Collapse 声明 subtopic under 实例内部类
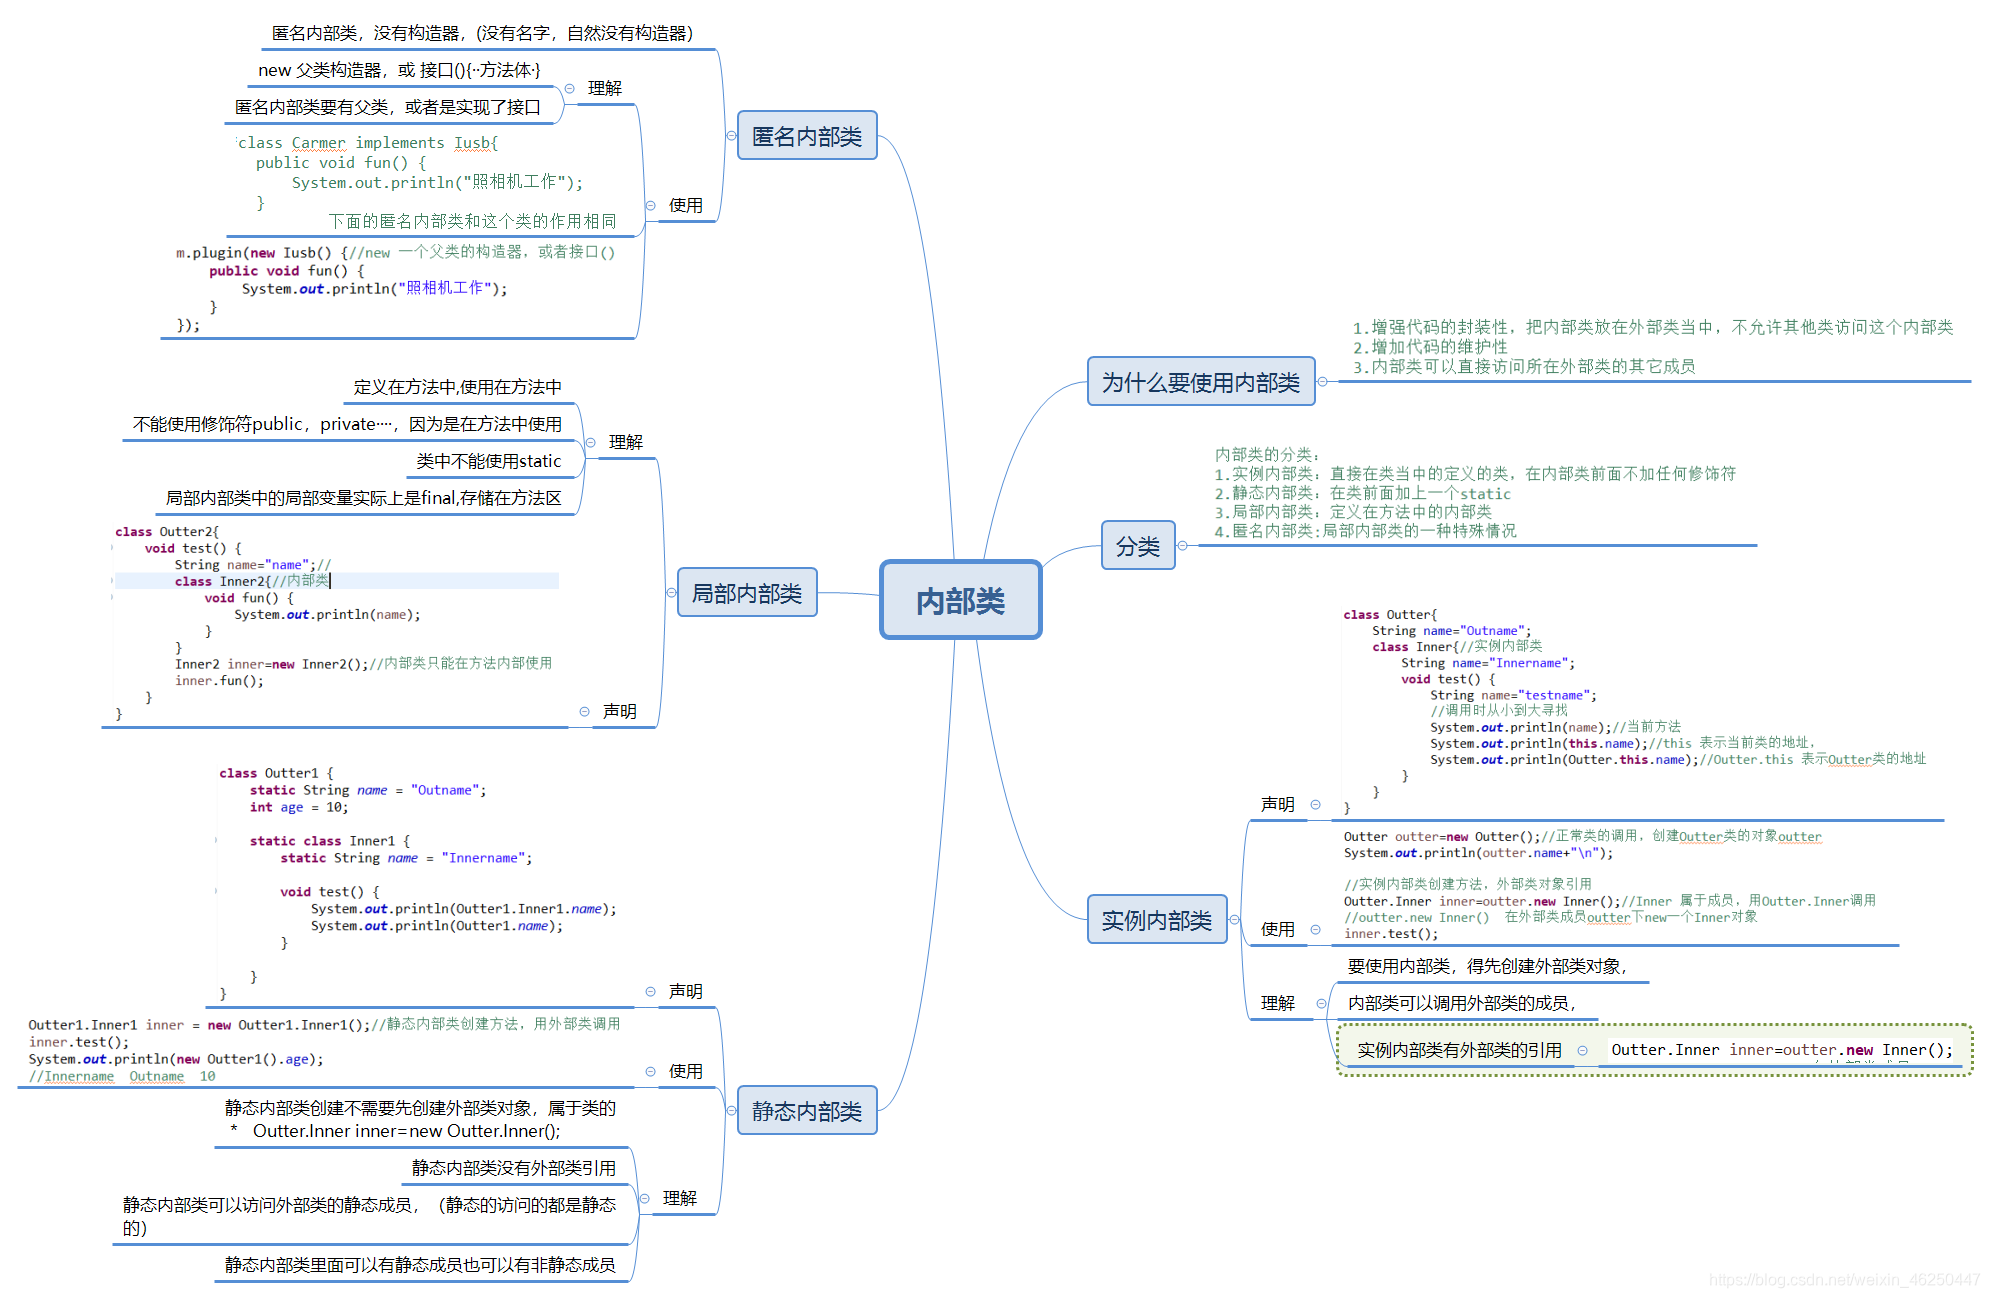Viewport: 1990px width, 1298px height. point(1315,805)
